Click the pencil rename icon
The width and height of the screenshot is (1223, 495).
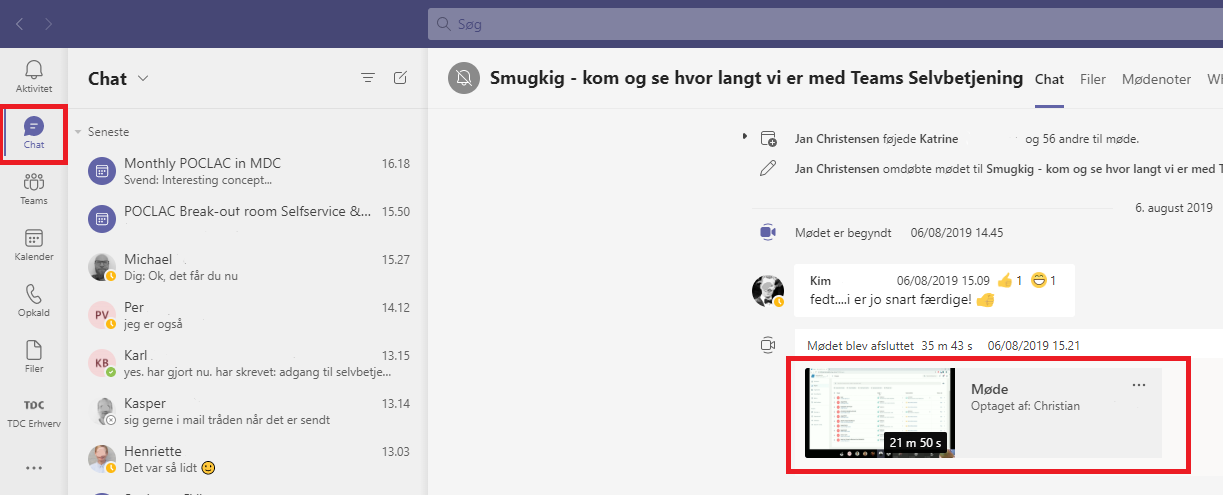point(768,168)
